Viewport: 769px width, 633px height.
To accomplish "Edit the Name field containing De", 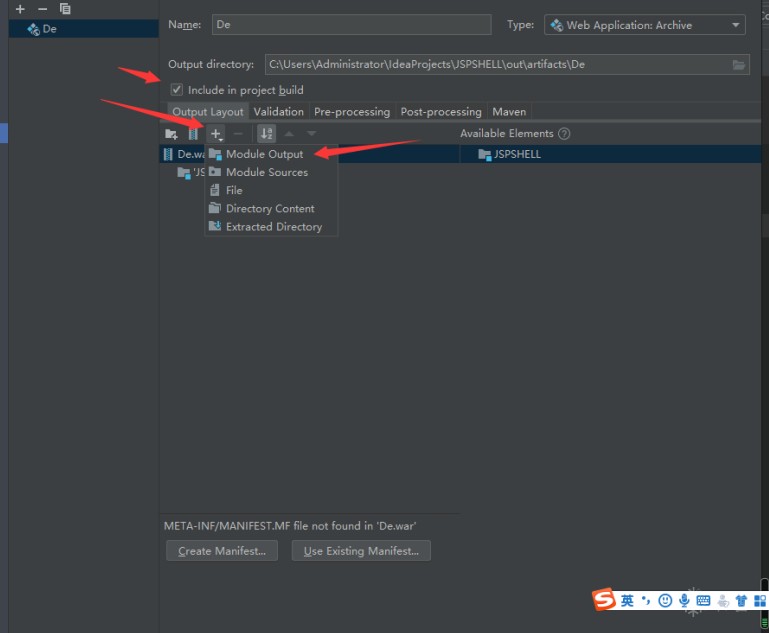I will pos(351,25).
